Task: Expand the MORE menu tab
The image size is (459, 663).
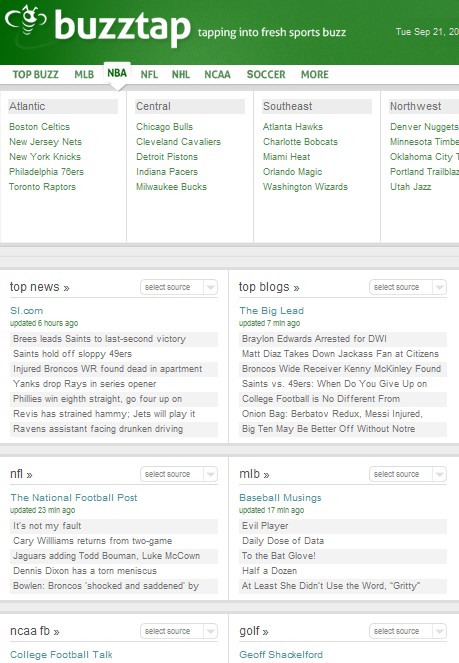Action: coord(315,74)
